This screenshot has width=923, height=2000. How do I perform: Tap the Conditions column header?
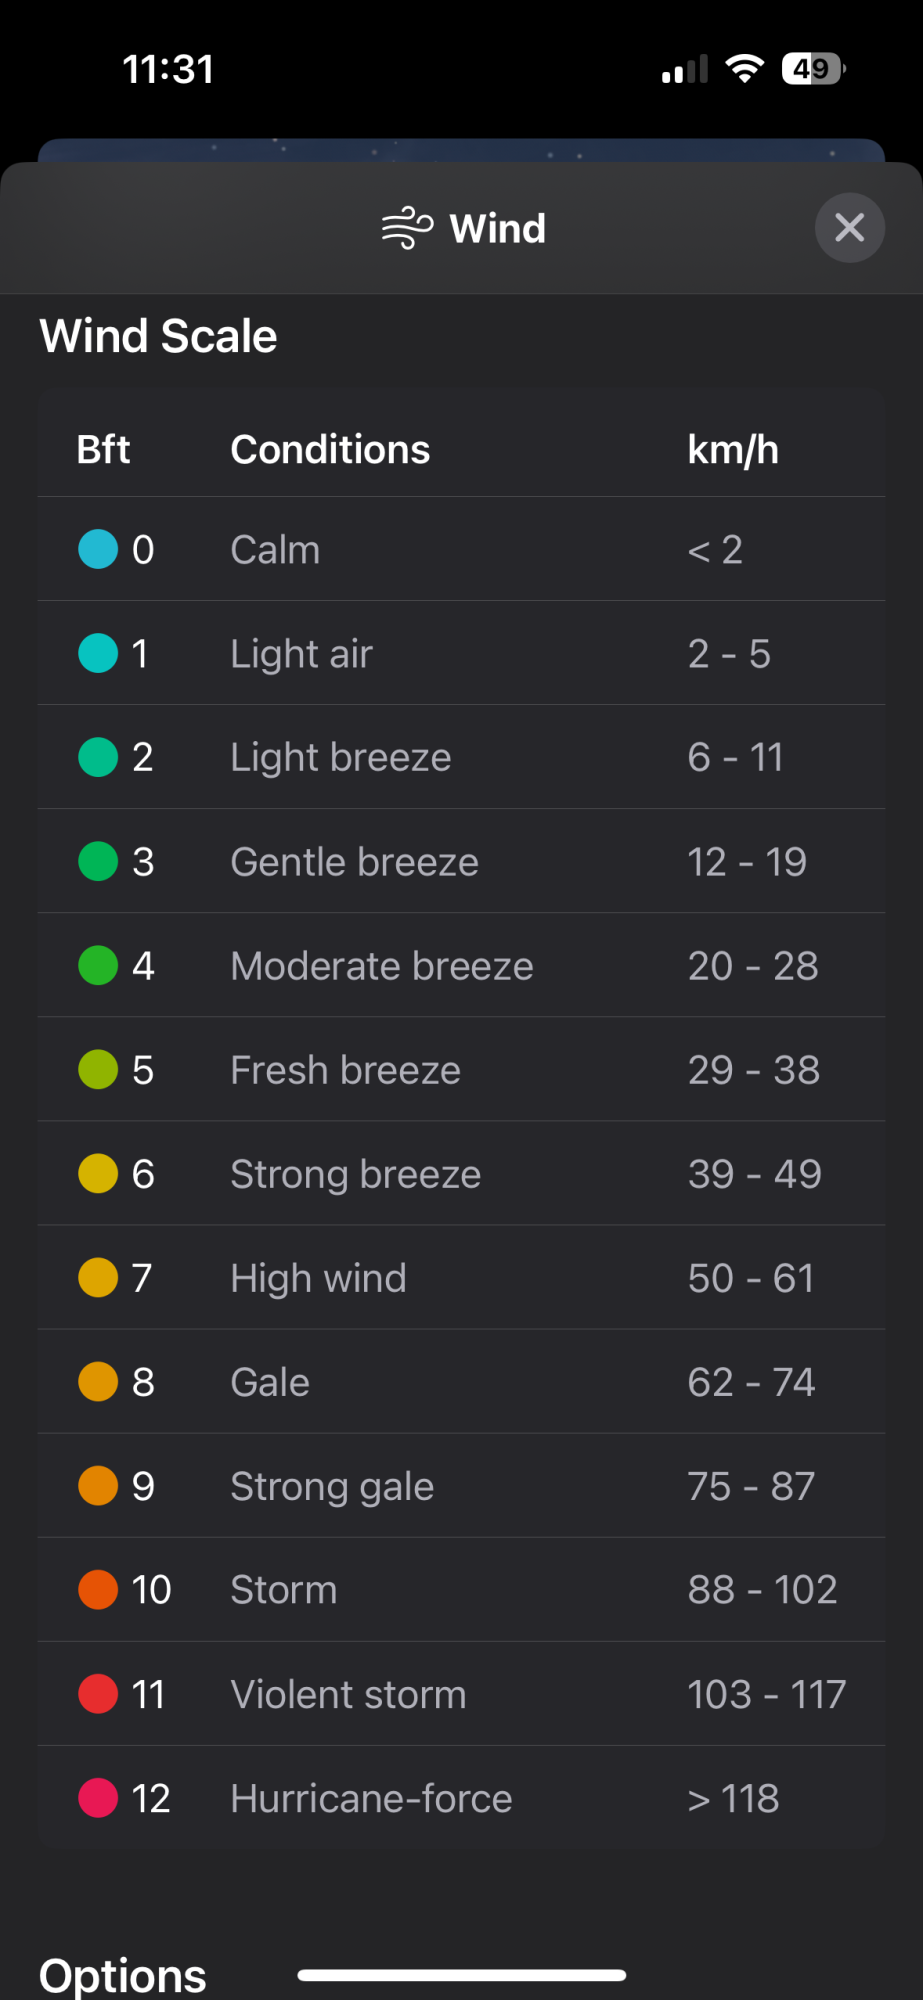pyautogui.click(x=330, y=450)
